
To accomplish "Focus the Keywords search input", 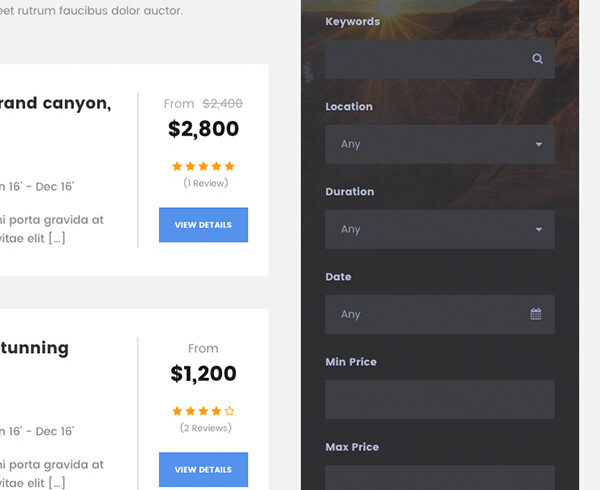I will (x=425, y=59).
